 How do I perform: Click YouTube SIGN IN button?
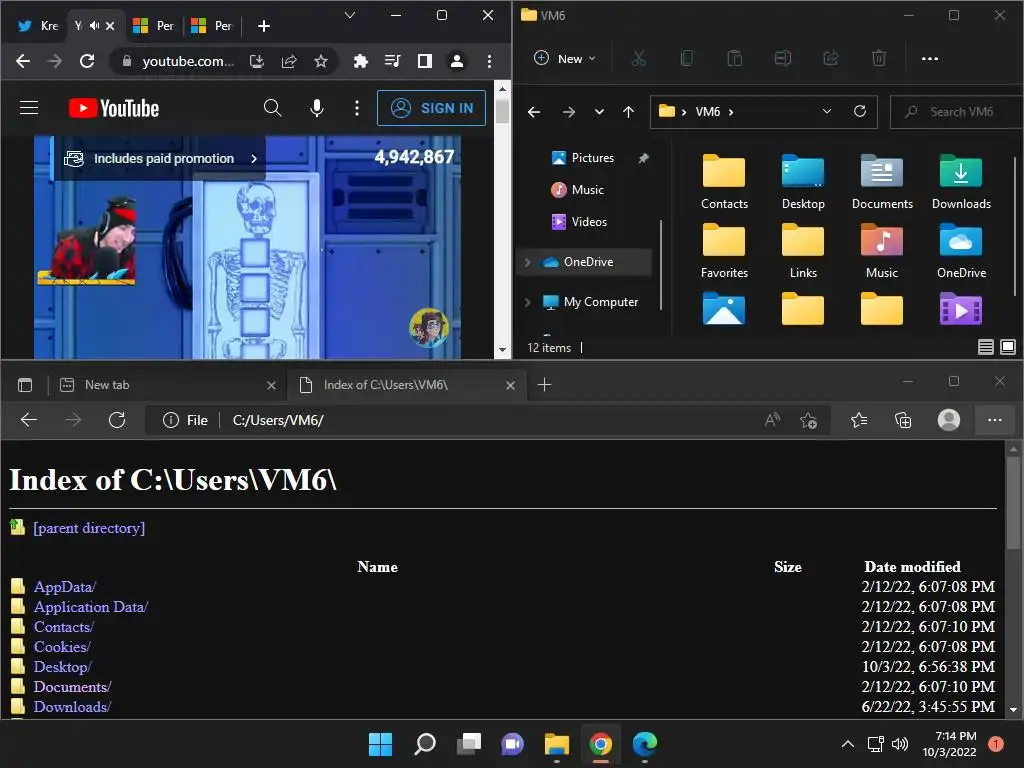[431, 108]
